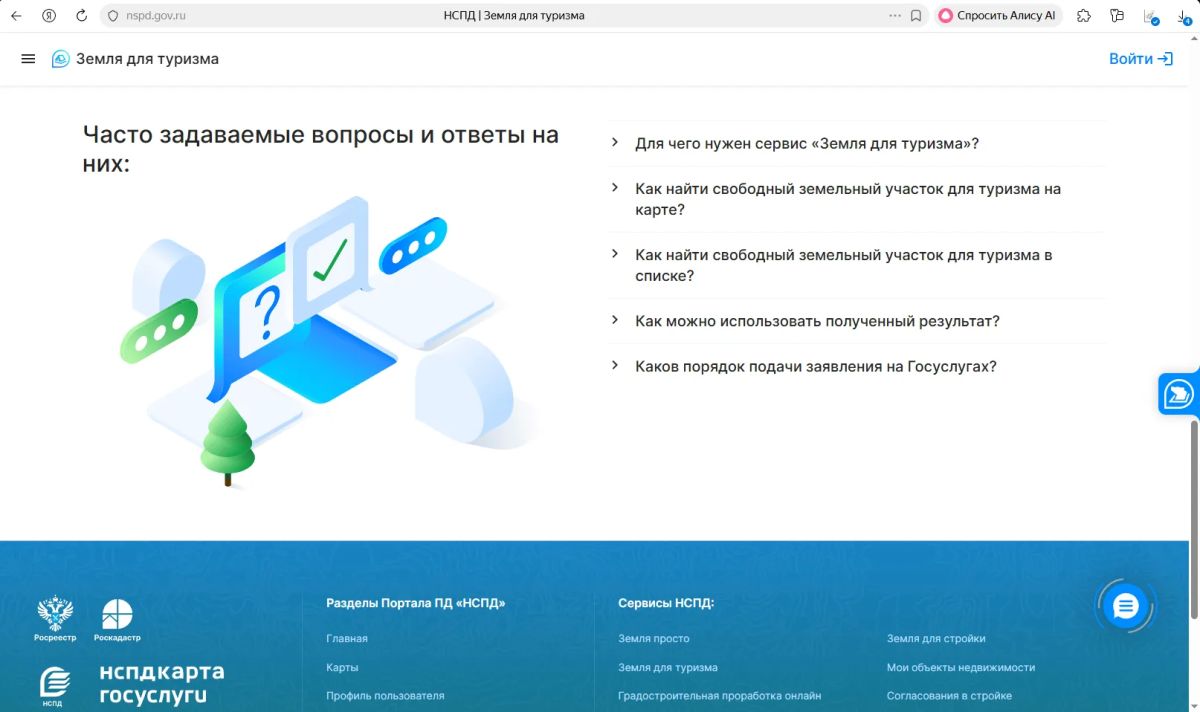Go back with the browser back arrow
Image resolution: width=1200 pixels, height=712 pixels.
pyautogui.click(x=16, y=16)
